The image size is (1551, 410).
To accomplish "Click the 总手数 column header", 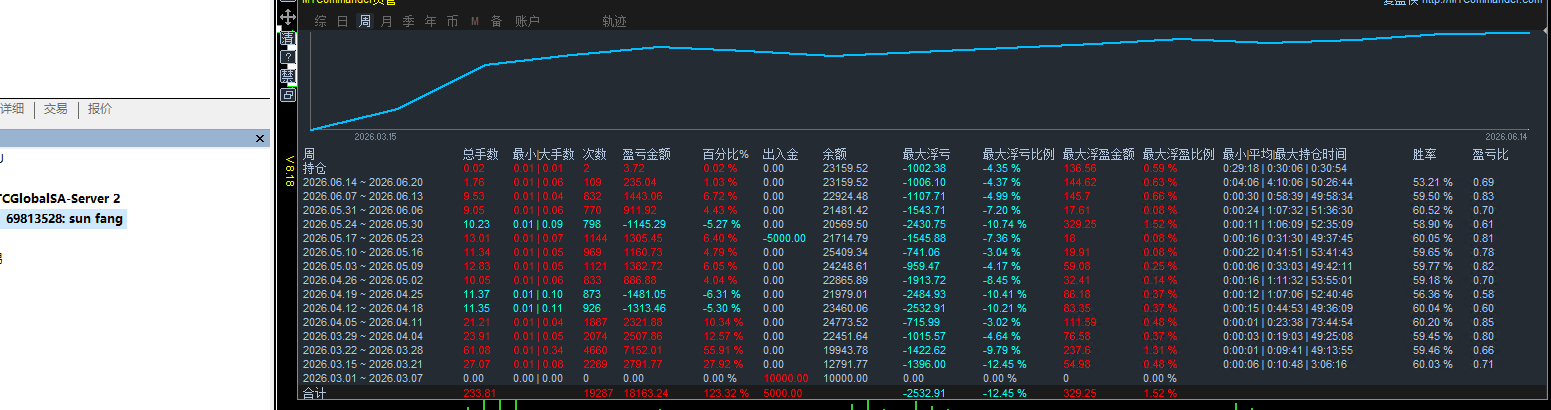I will pos(480,154).
